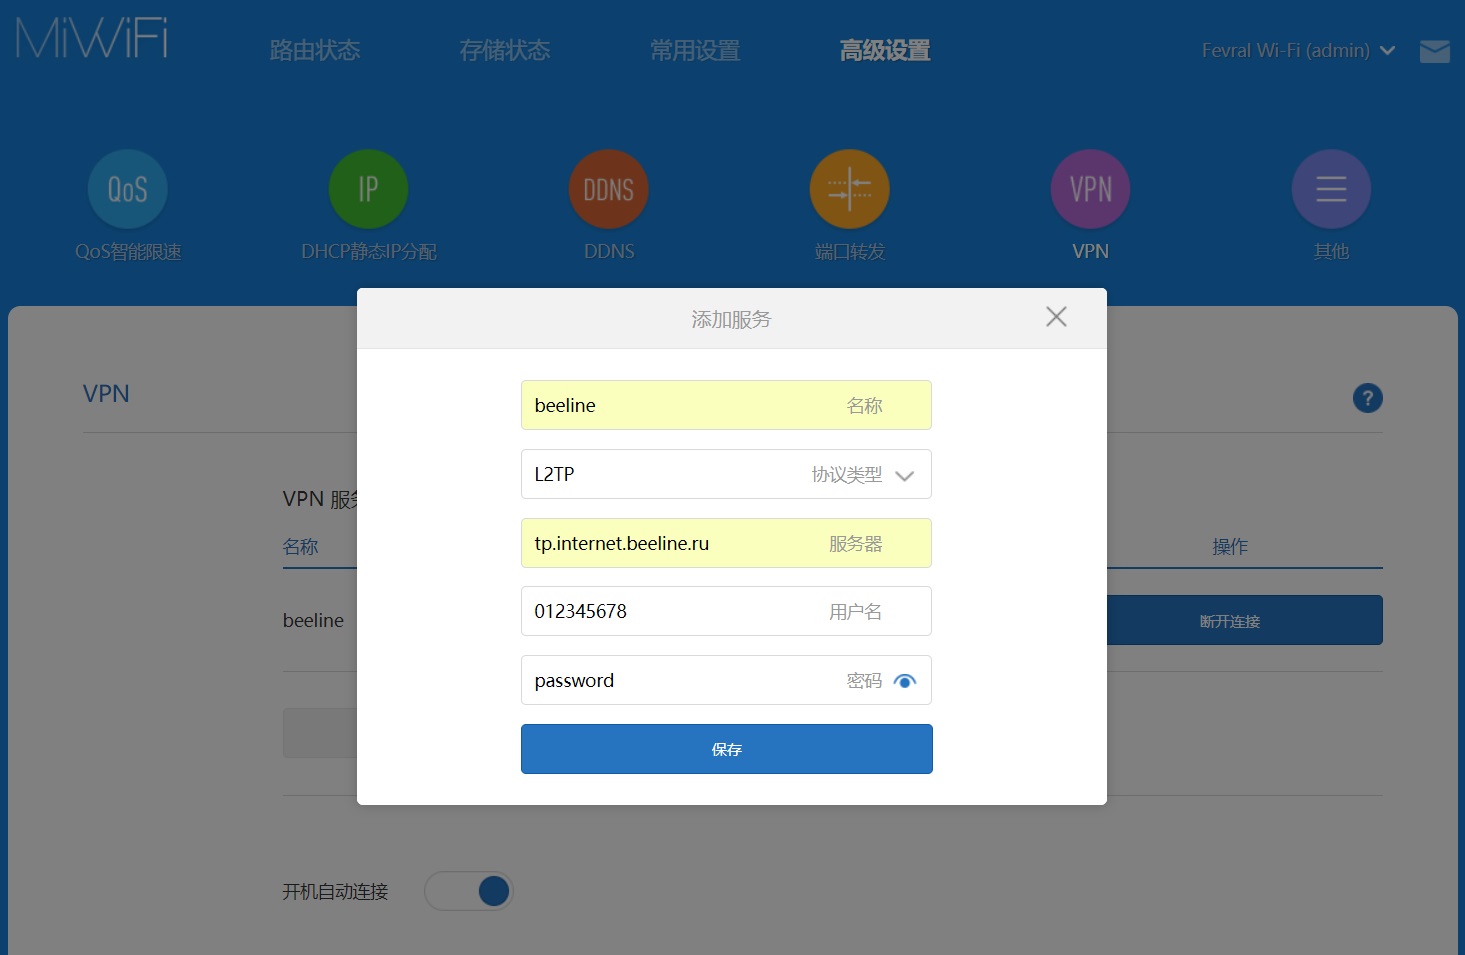Image resolution: width=1465 pixels, height=955 pixels.
Task: Open the VPN help question mark icon
Action: pos(1368,398)
